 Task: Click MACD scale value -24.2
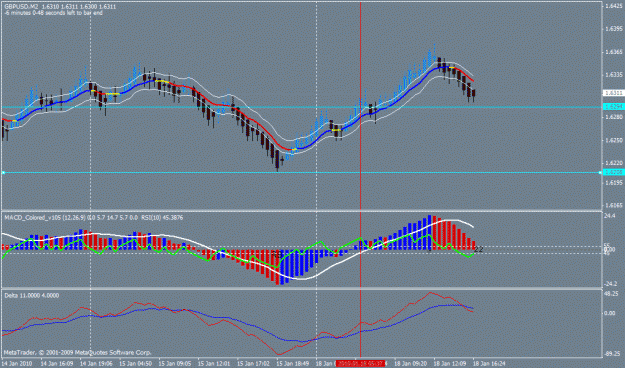click(610, 284)
